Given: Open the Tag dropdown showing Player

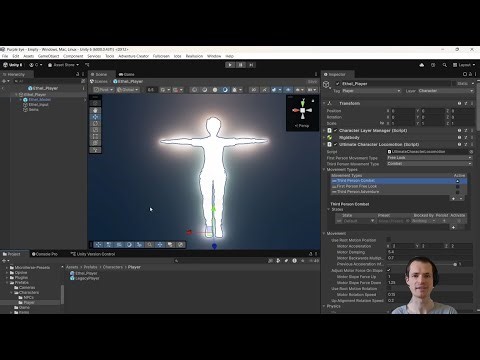Looking at the screenshot, I should click(x=371, y=91).
